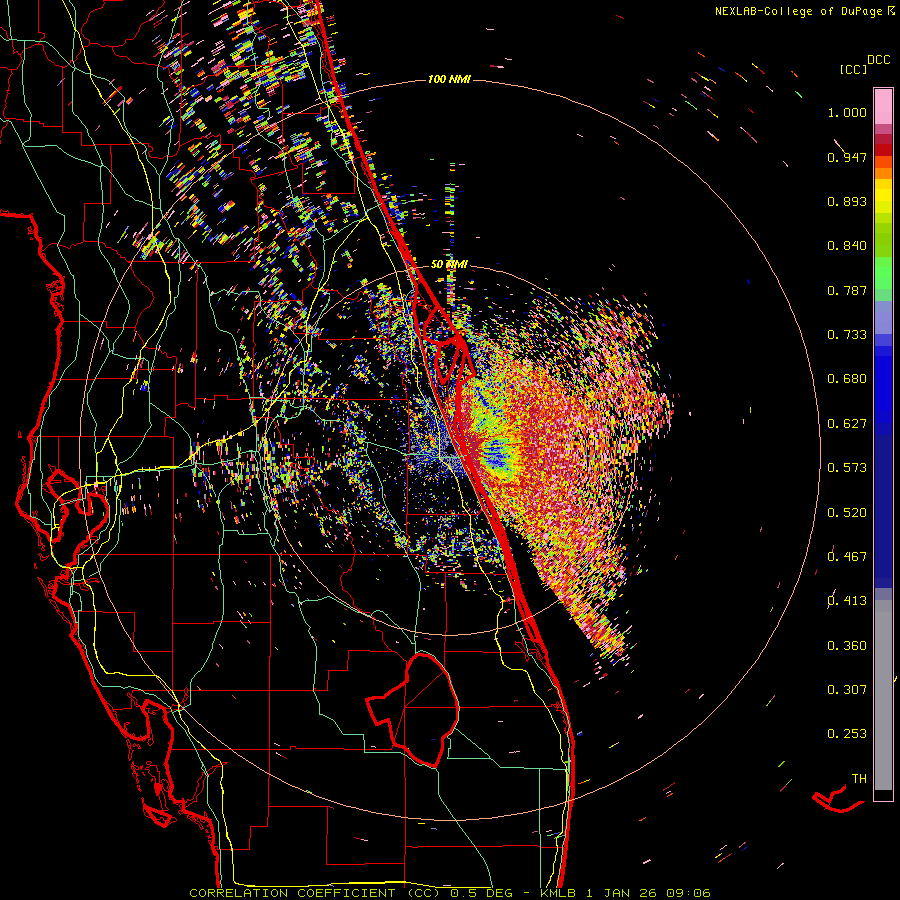Image resolution: width=900 pixels, height=900 pixels.
Task: Select the 0.947 scale value
Action: (x=847, y=157)
